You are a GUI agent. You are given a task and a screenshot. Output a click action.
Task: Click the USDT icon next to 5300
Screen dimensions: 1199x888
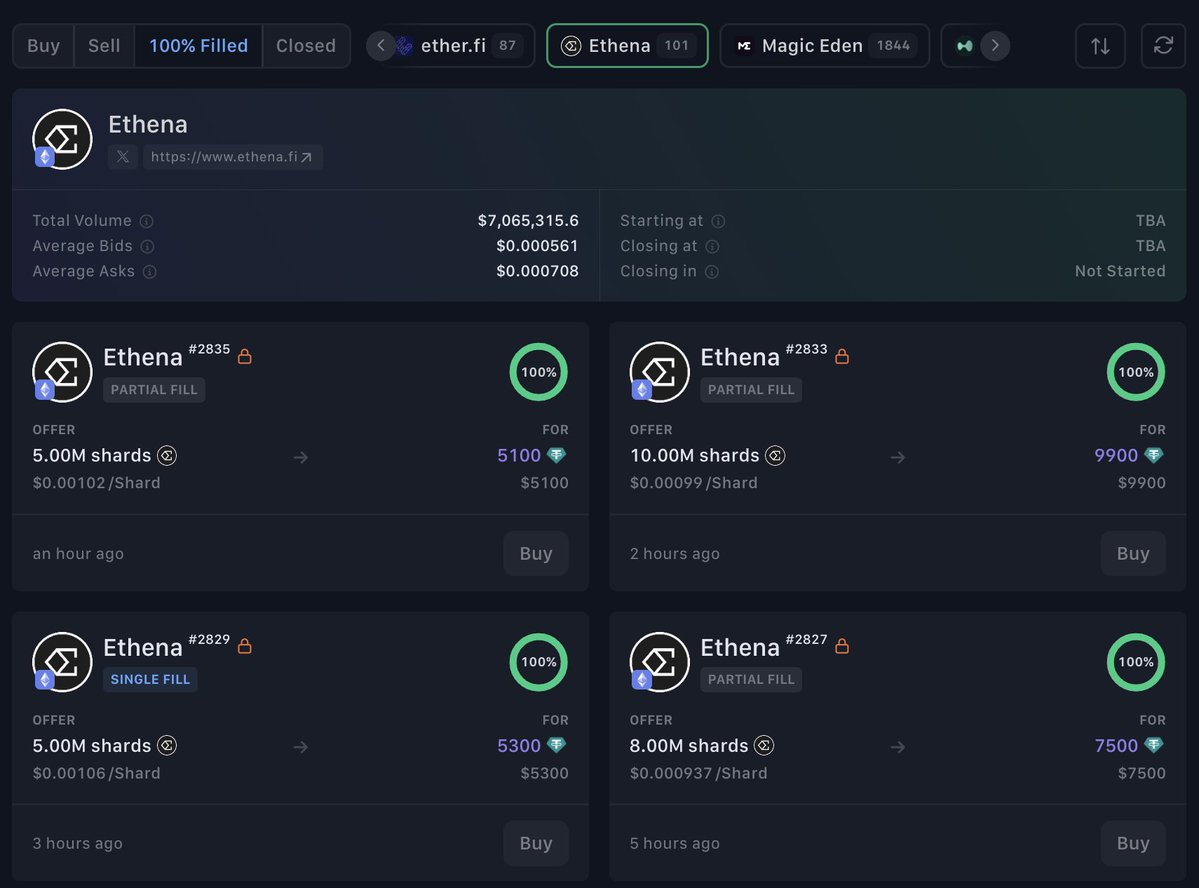tap(557, 745)
